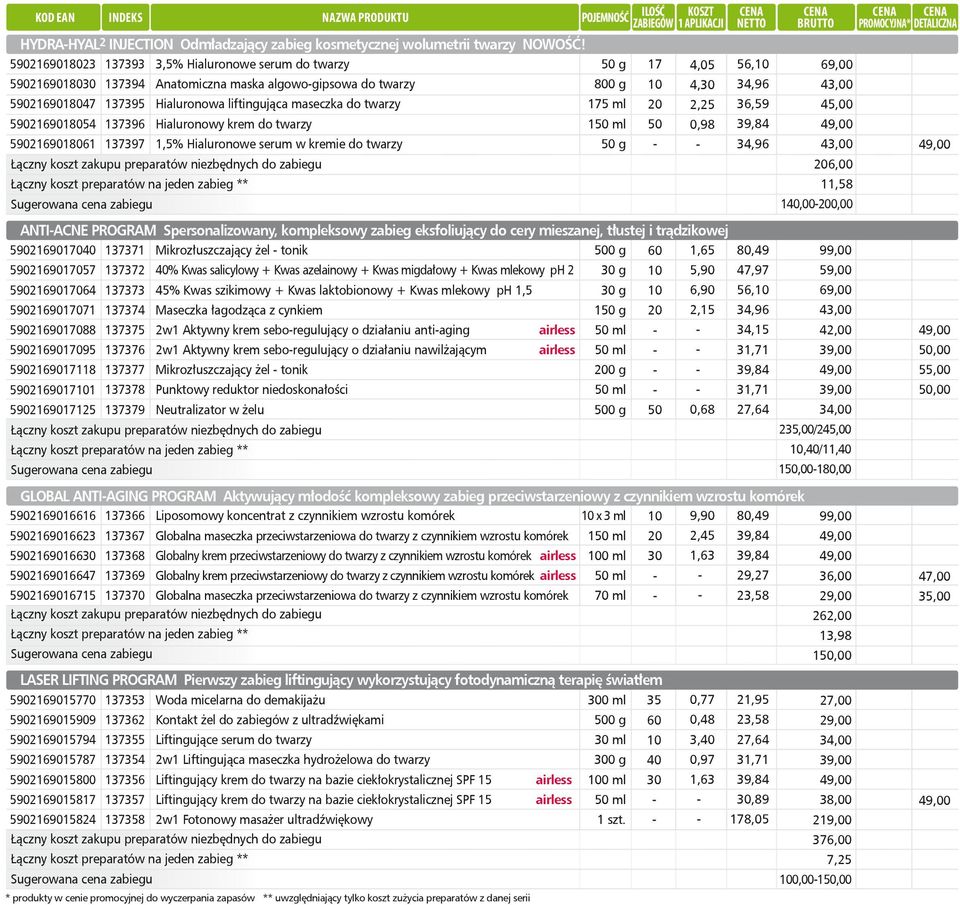The height and width of the screenshot is (905, 960).
Task: Click airless label in nawilżającym sebo-regulujący row
Action: point(557,350)
